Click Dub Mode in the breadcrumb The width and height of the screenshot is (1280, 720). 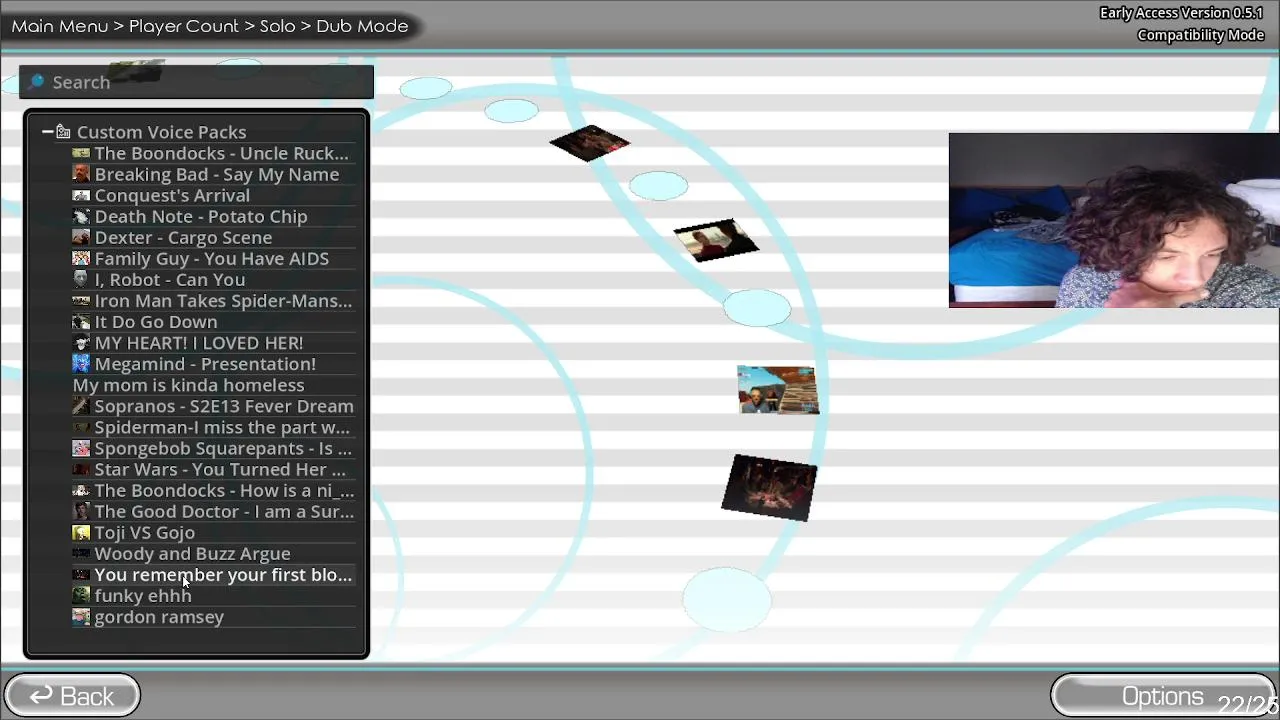pos(362,26)
